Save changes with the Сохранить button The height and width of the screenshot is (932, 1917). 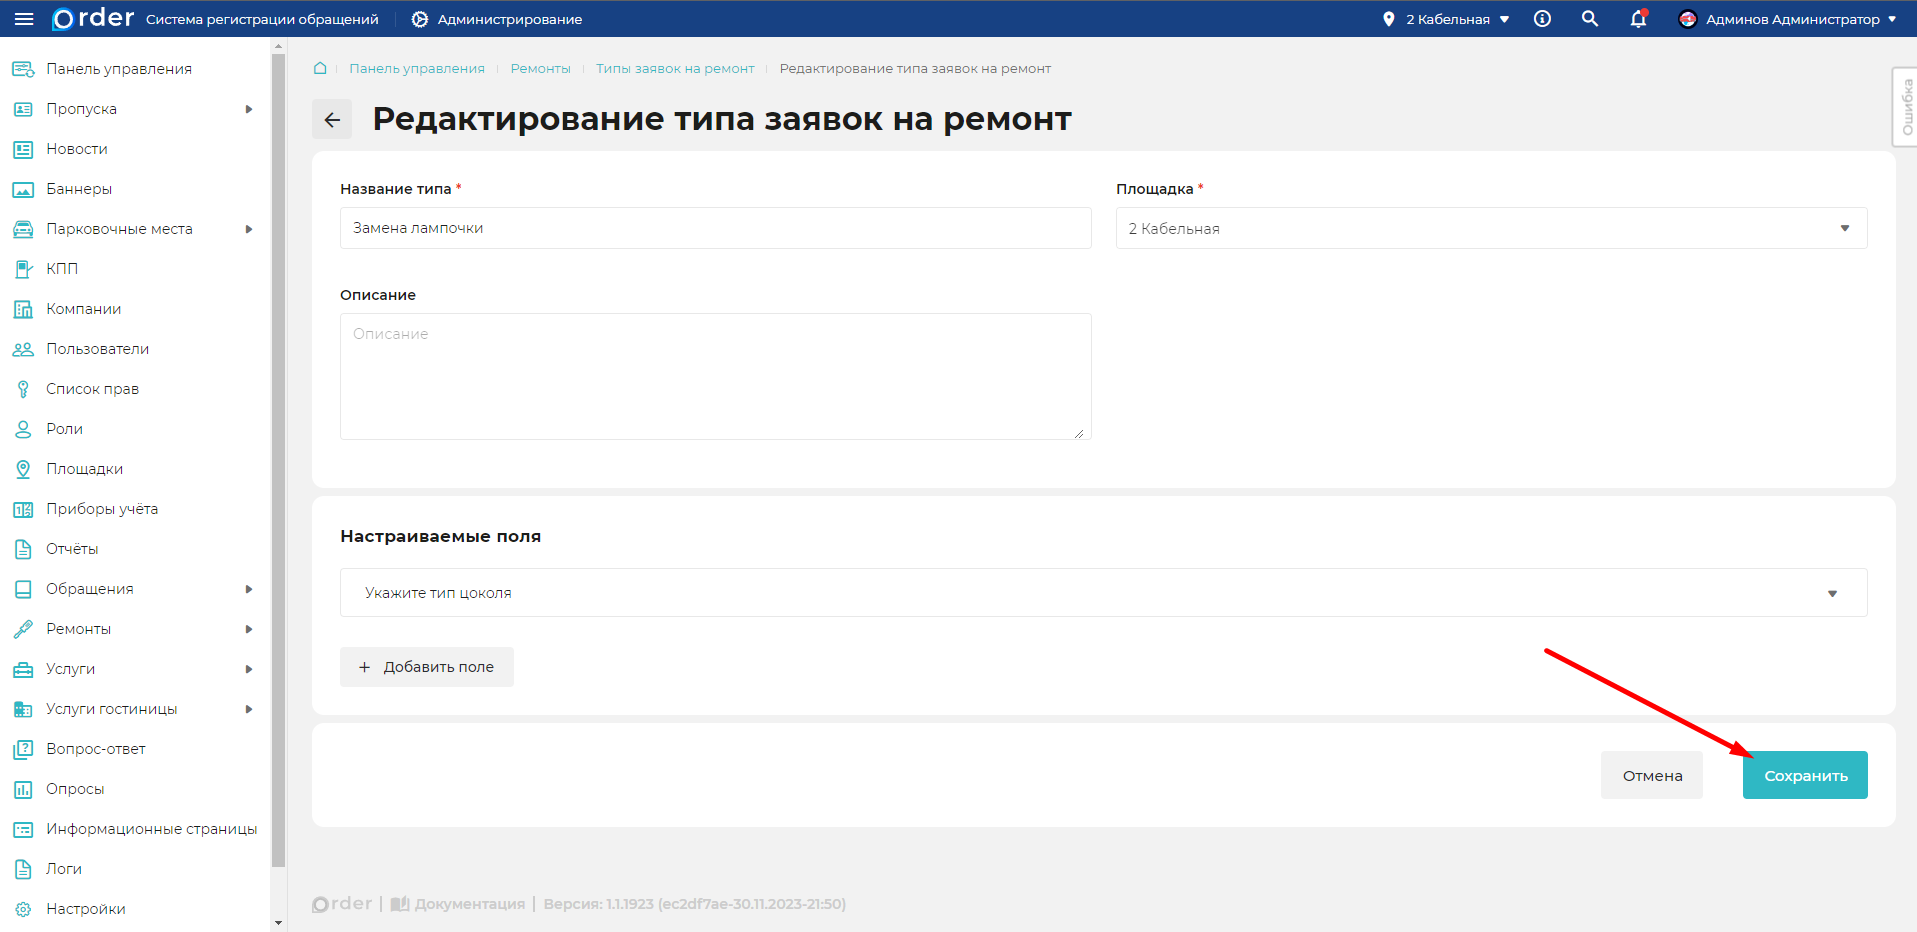pos(1804,776)
